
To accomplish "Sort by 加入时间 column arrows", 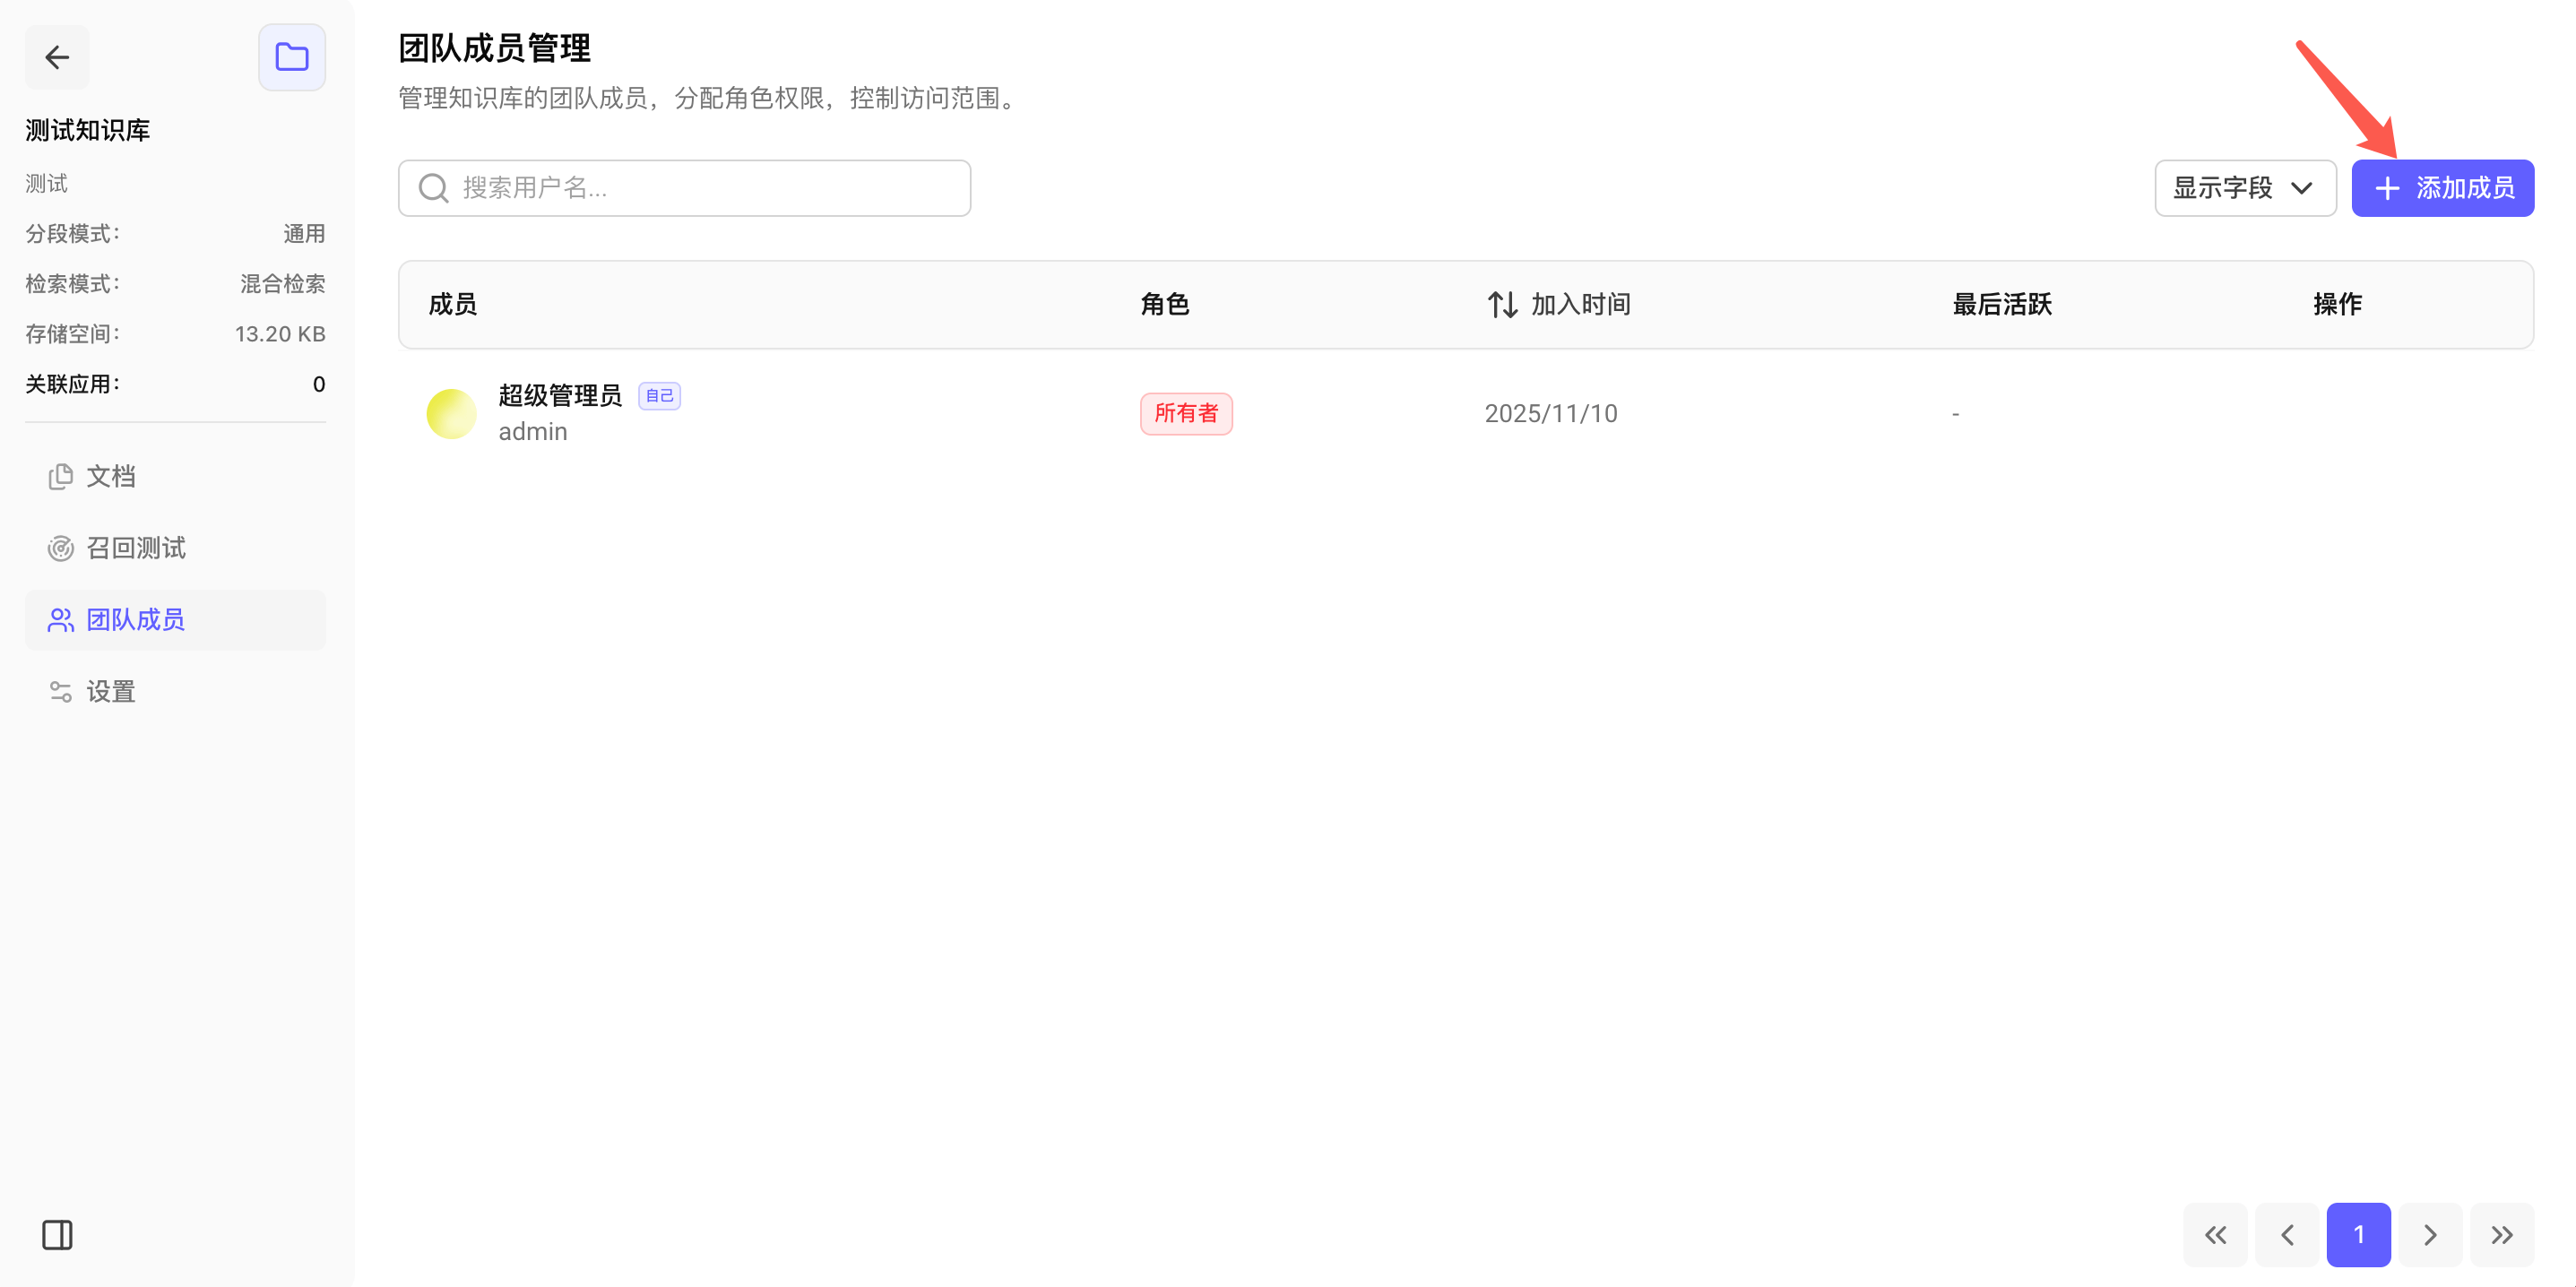I will click(1502, 304).
